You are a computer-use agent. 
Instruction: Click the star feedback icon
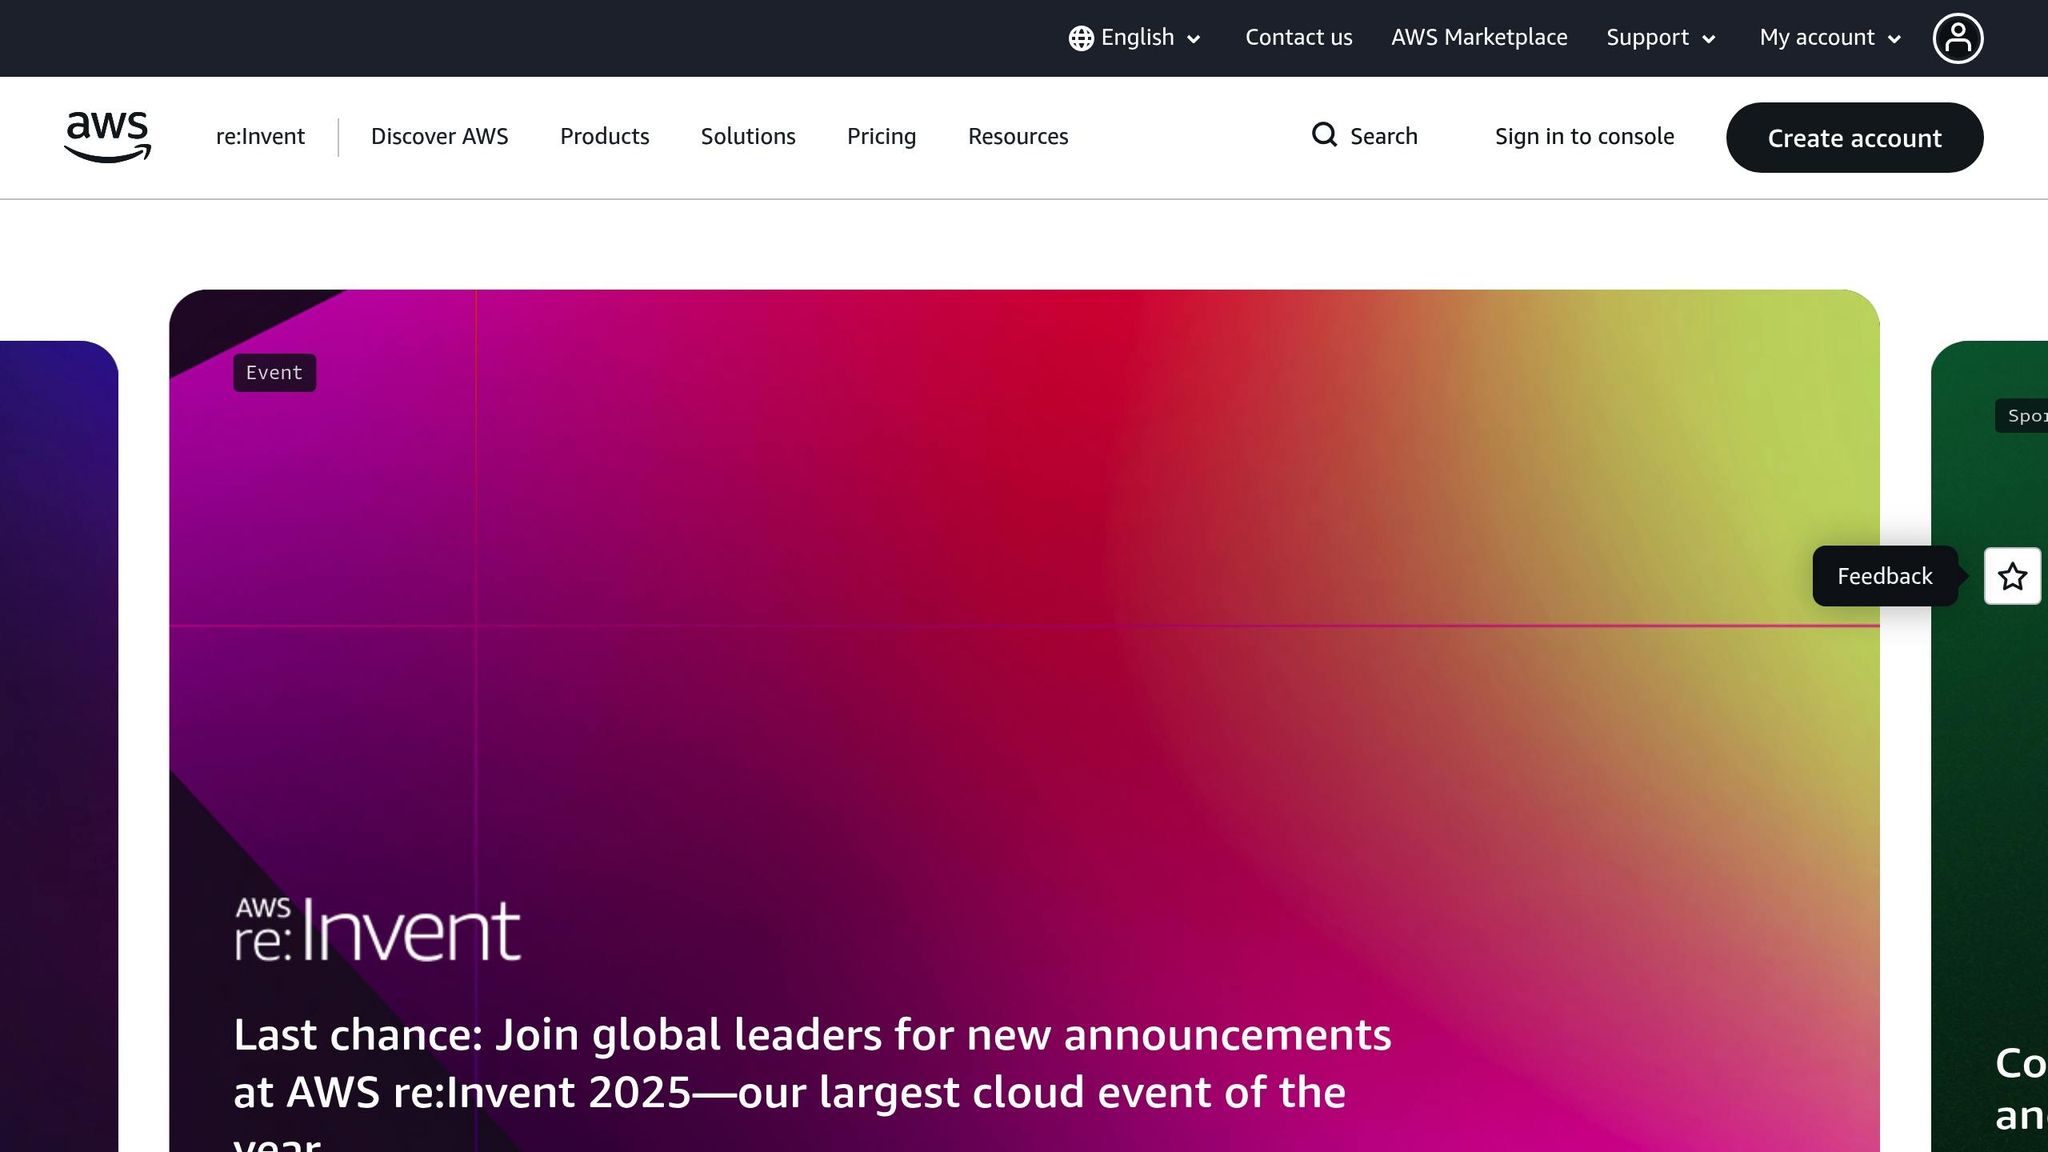point(2012,576)
